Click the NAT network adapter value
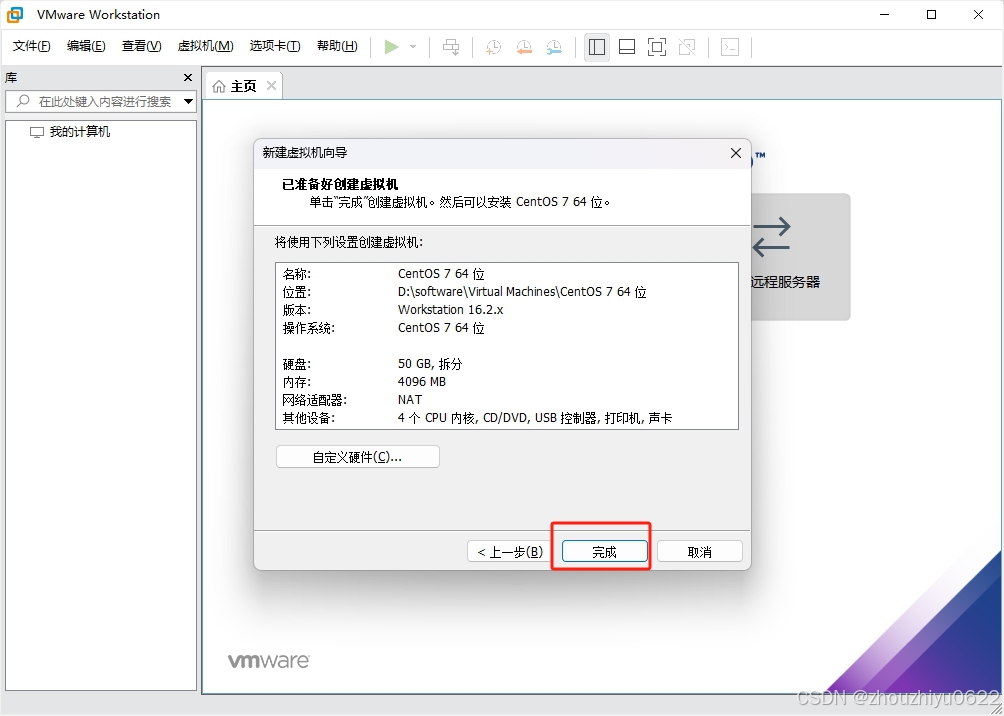This screenshot has height=716, width=1004. (x=410, y=400)
